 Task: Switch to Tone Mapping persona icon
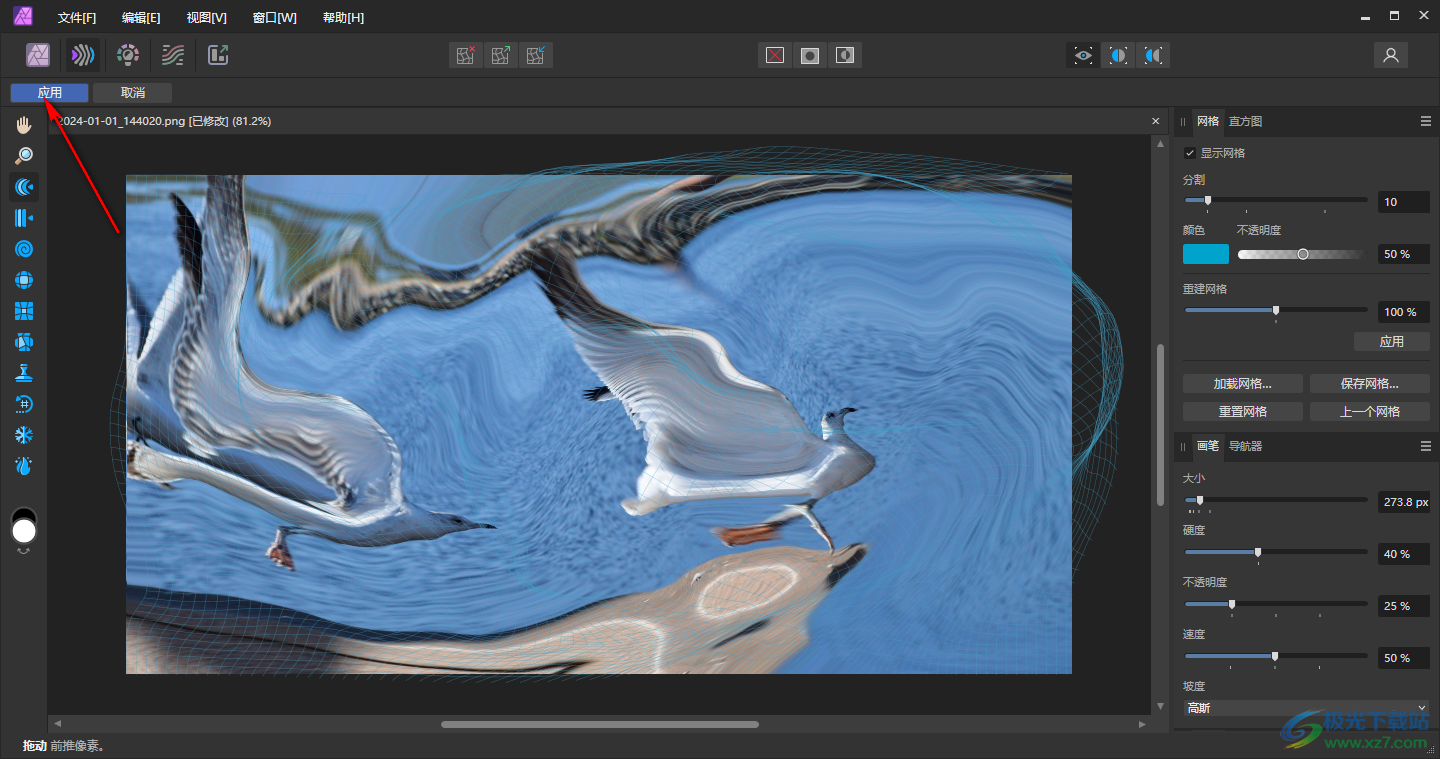coord(173,55)
